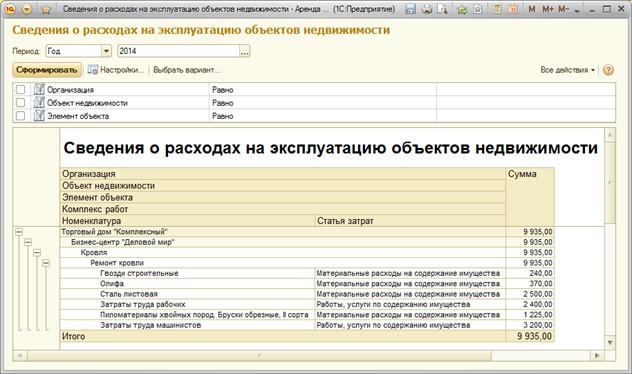The image size is (632, 374).
Task: Collapse the Торговый дом "Комплексный" group
Action: coord(19,232)
